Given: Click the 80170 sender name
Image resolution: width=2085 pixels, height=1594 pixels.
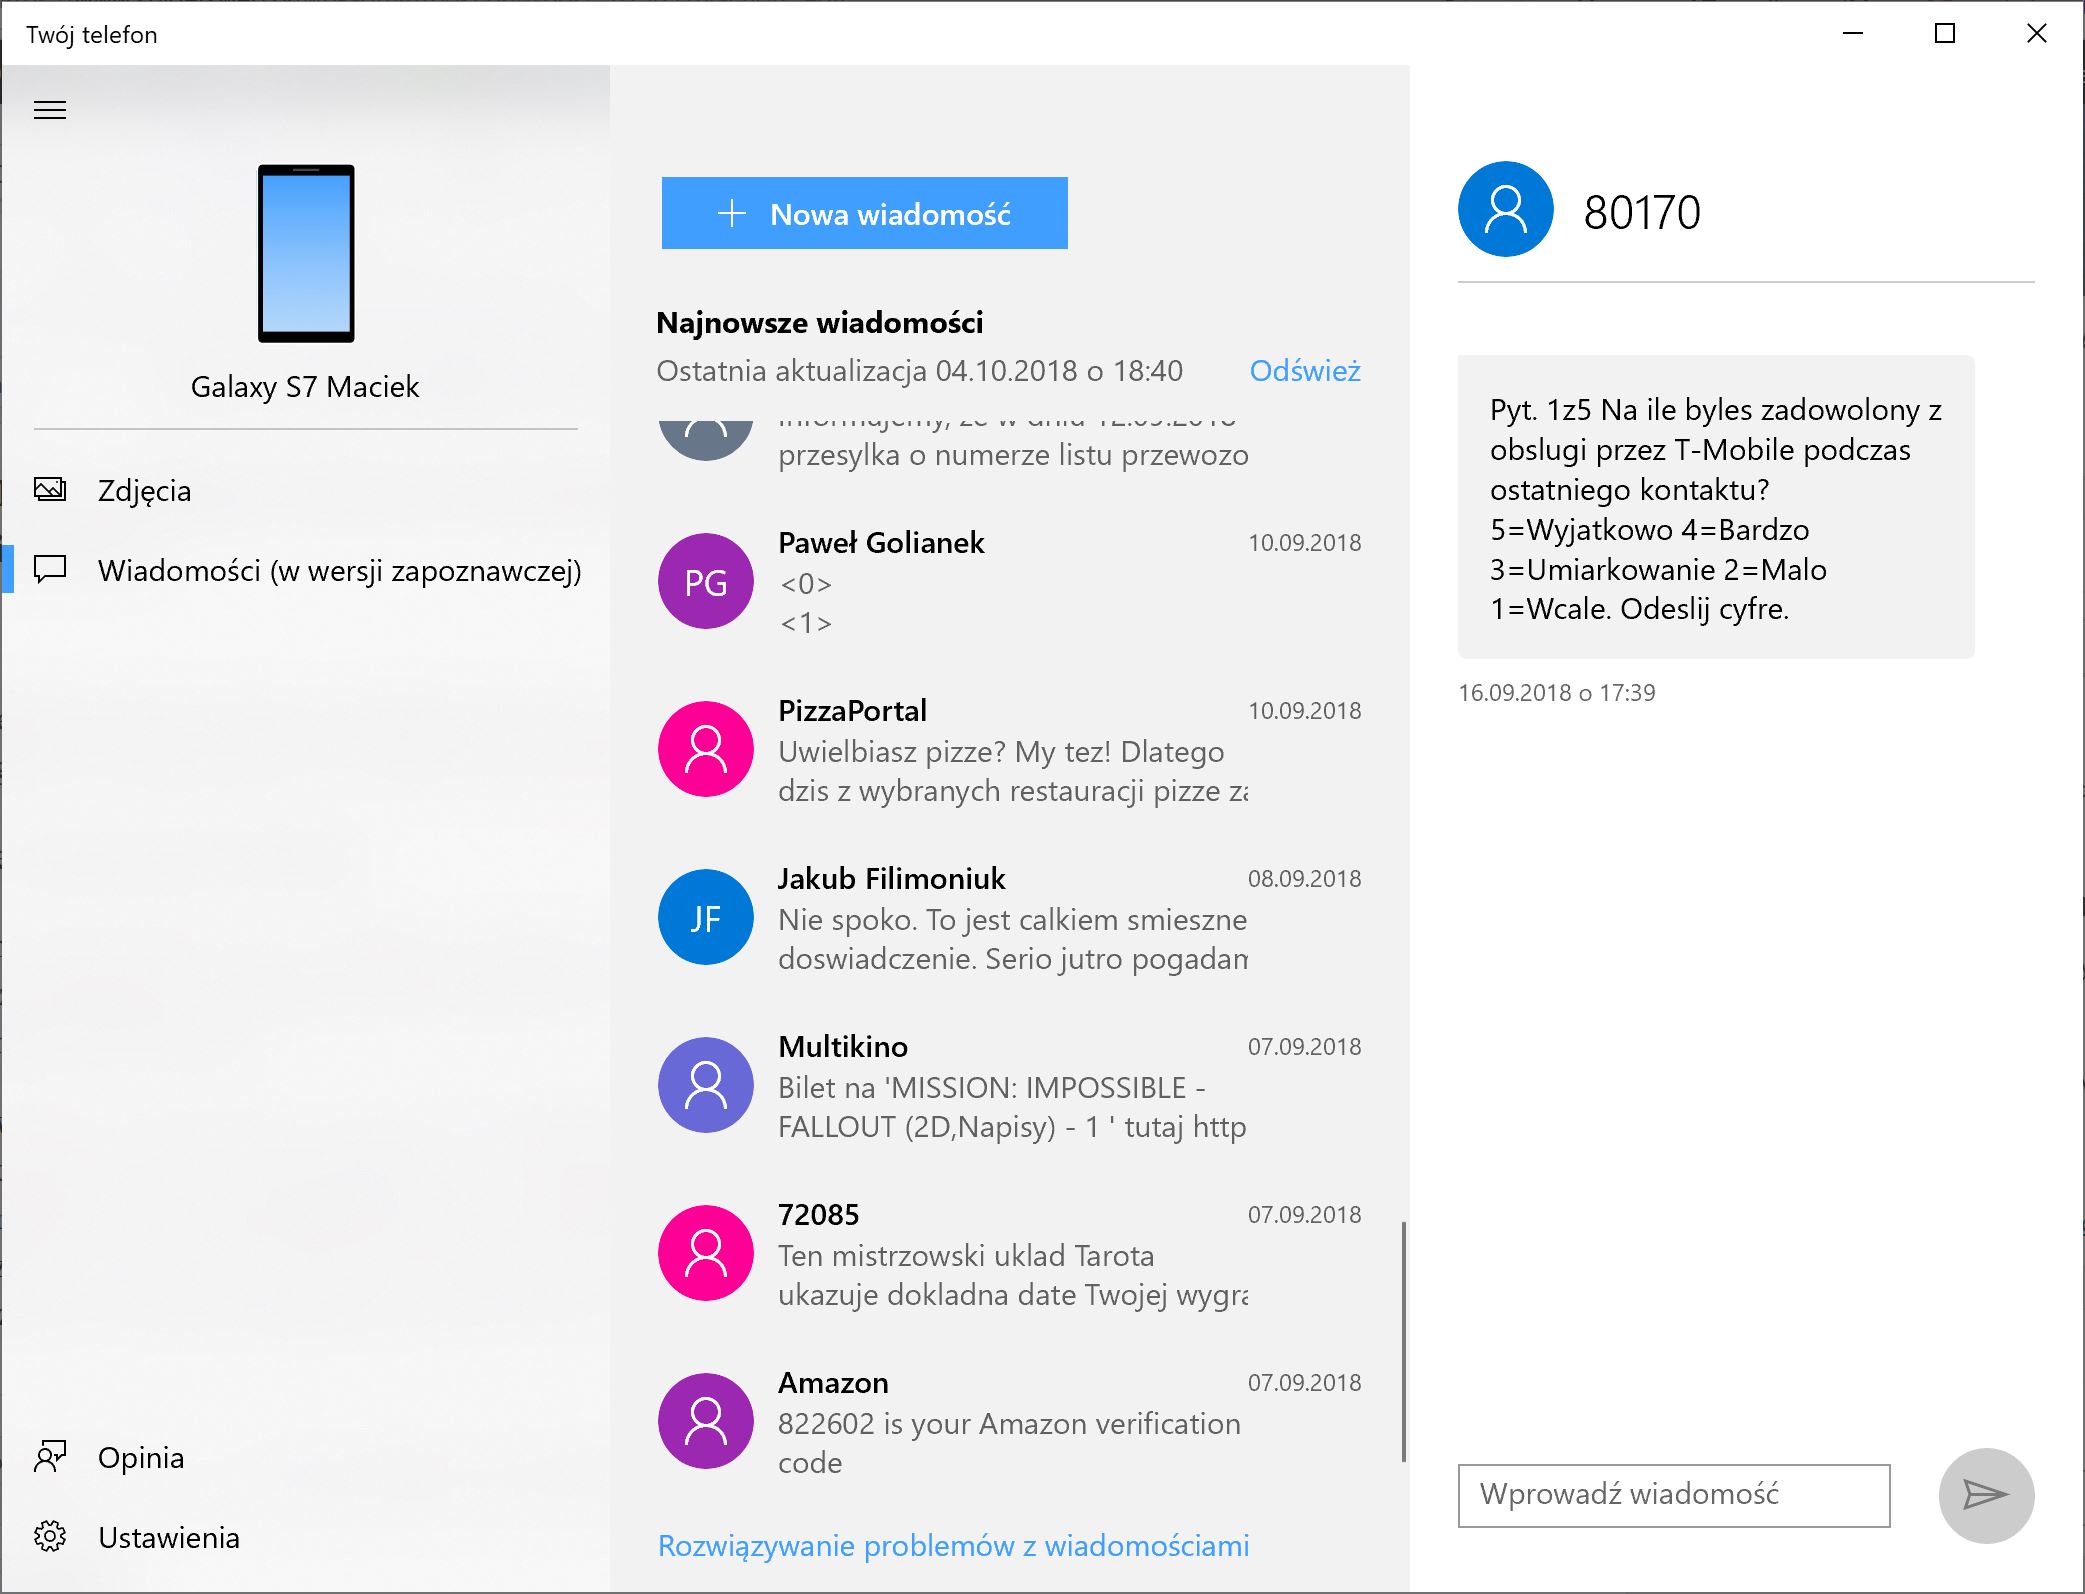Looking at the screenshot, I should (x=1642, y=212).
